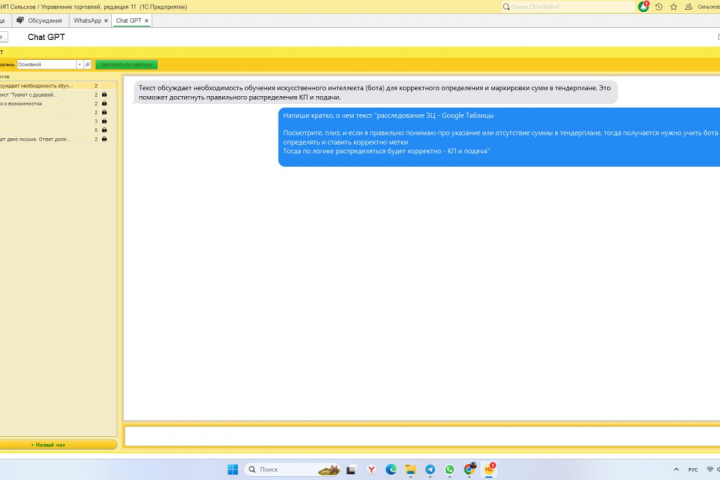Click the green Заполнить по шаблону button
Screen dimensions: 720x480
point(127,65)
